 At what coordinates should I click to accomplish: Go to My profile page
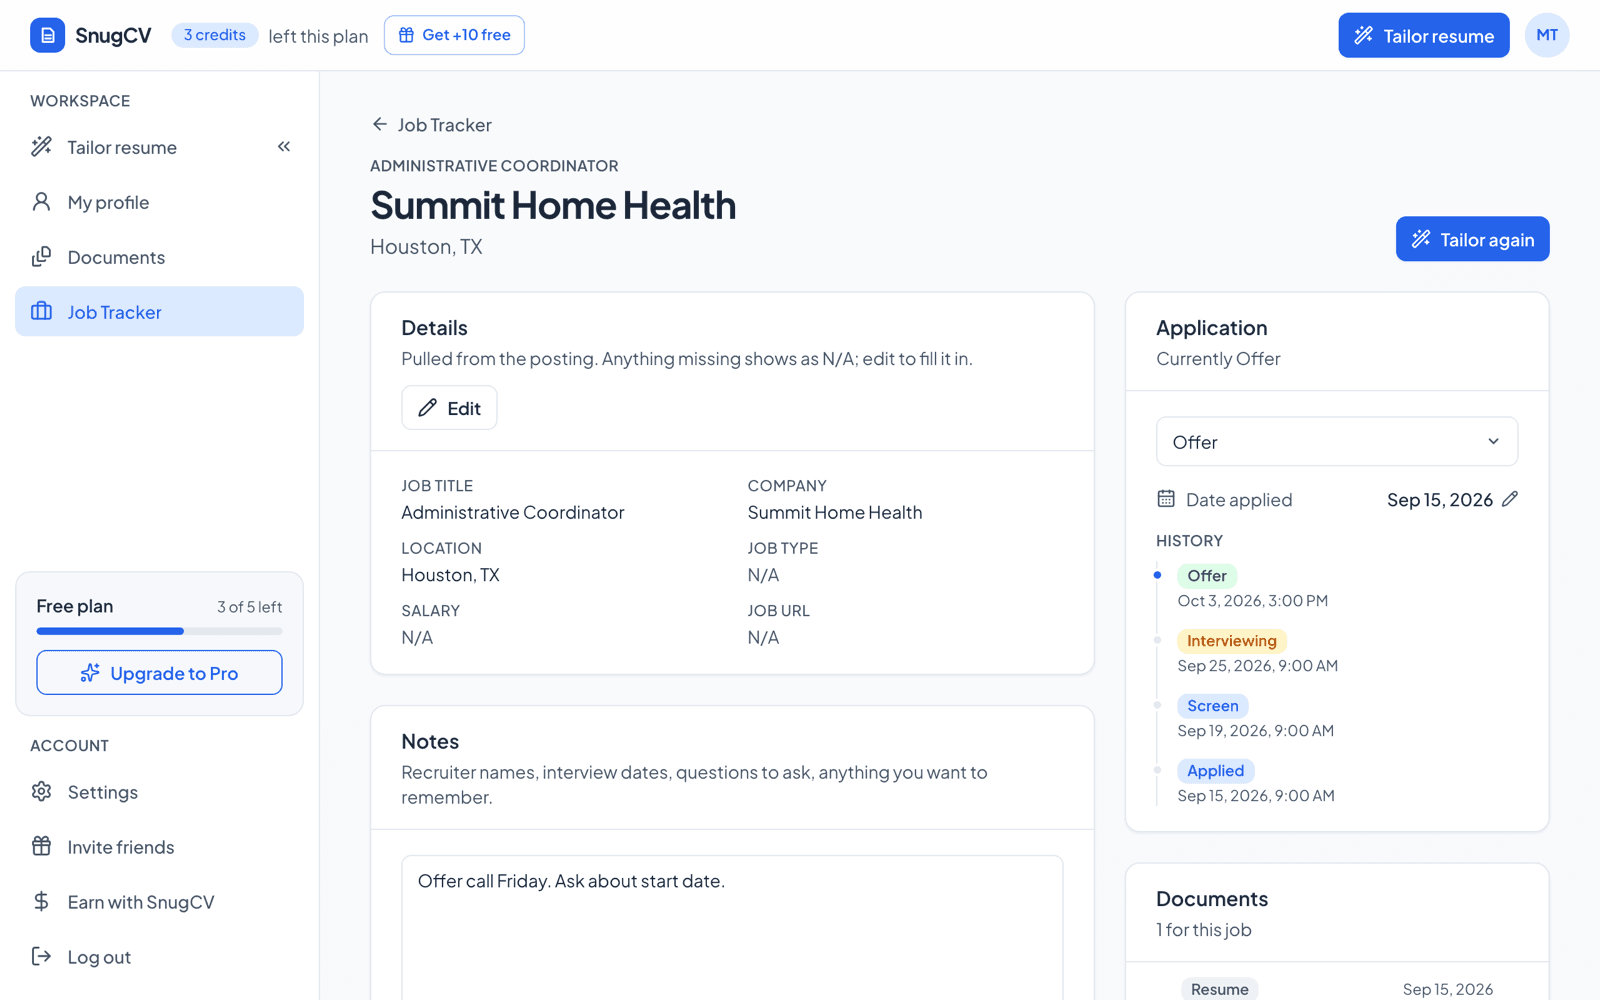pos(160,202)
